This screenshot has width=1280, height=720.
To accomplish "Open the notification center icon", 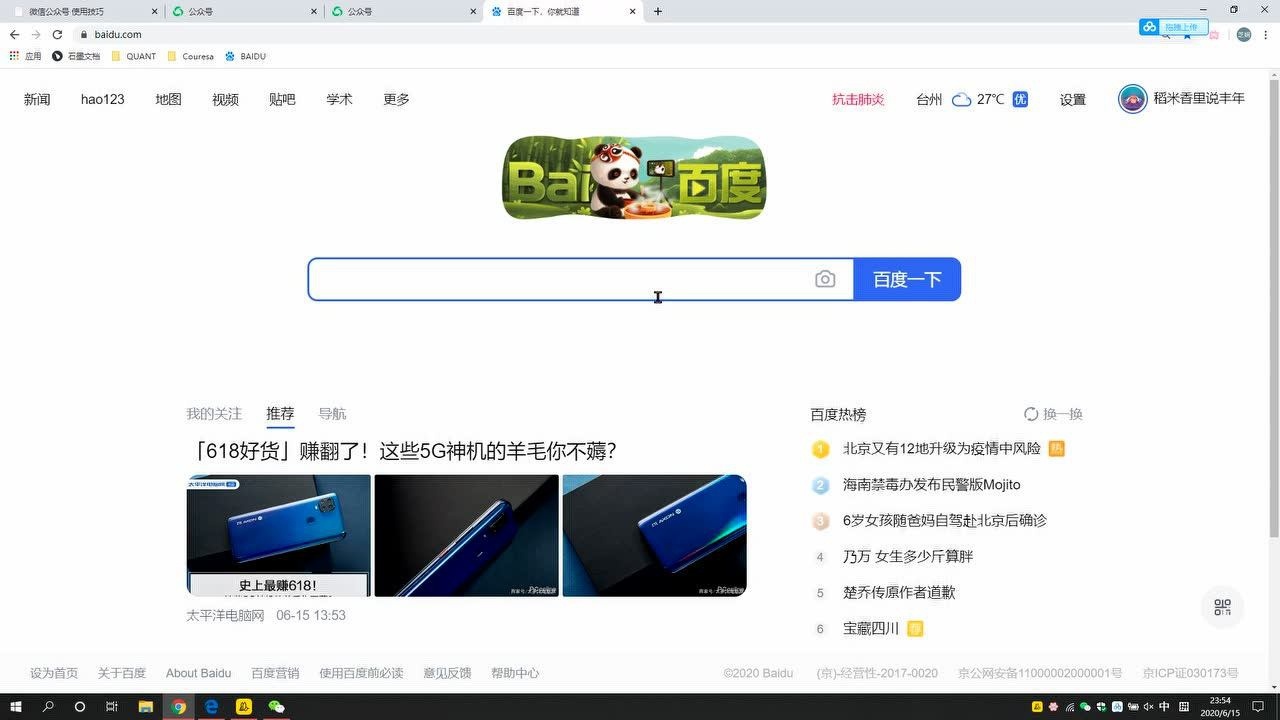I will click(1258, 707).
